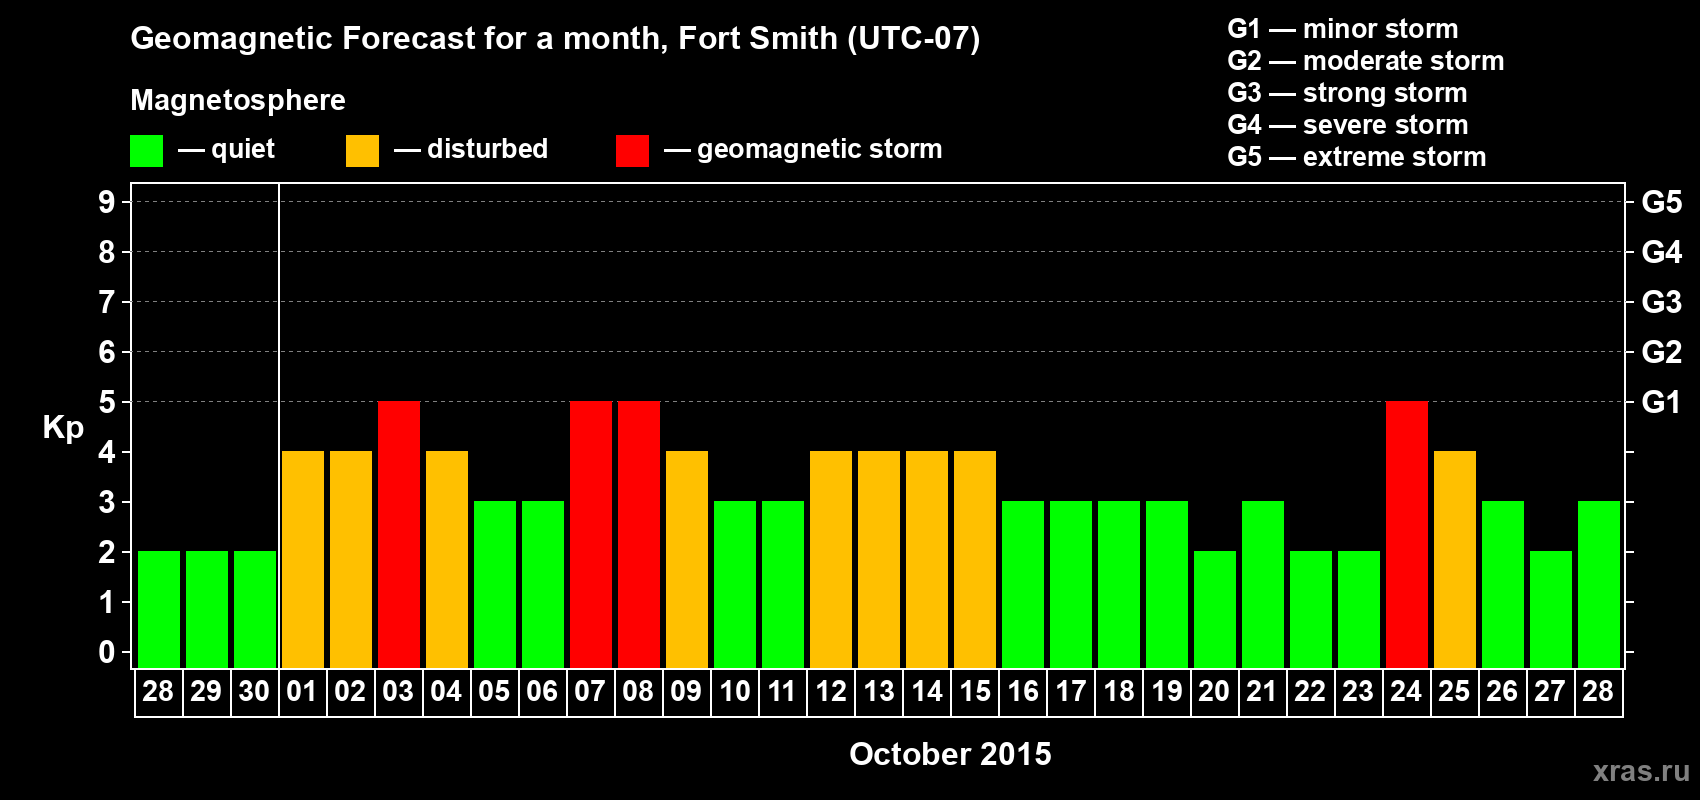Select the orange bar for October 02
1700x800 pixels.
tap(351, 560)
